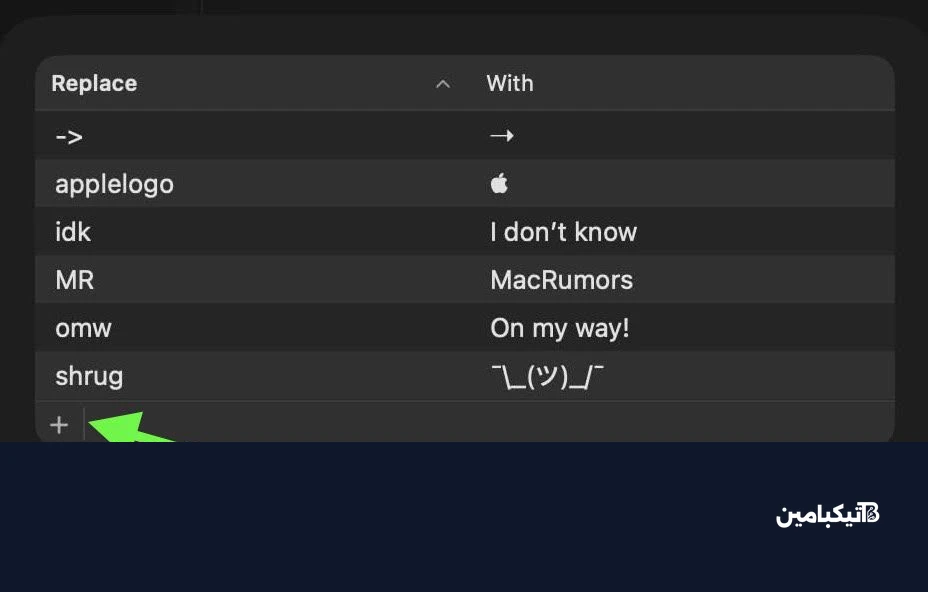This screenshot has width=928, height=592.
Task: Click the Replace column header
Action: [x=94, y=84]
